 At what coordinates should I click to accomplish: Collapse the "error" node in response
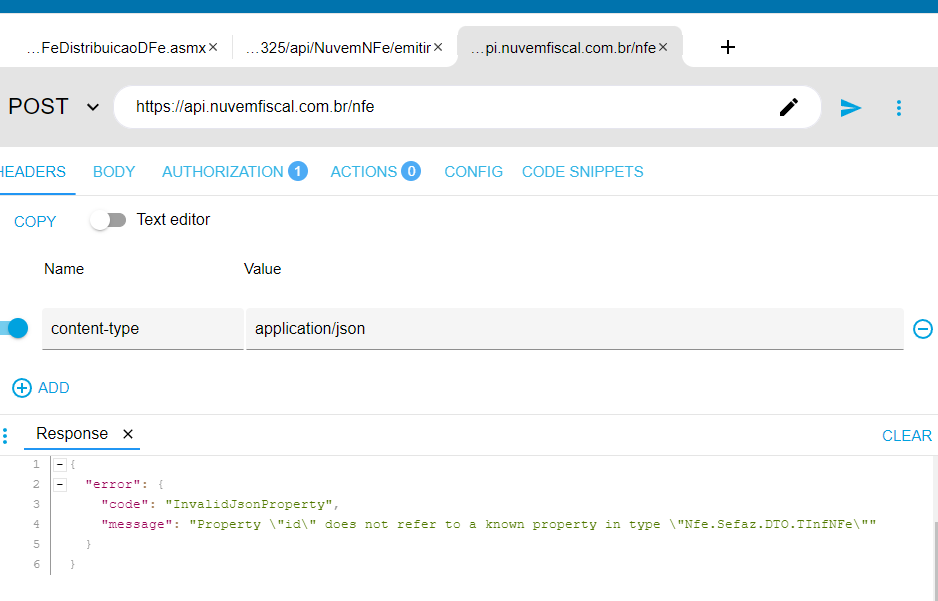(60, 485)
